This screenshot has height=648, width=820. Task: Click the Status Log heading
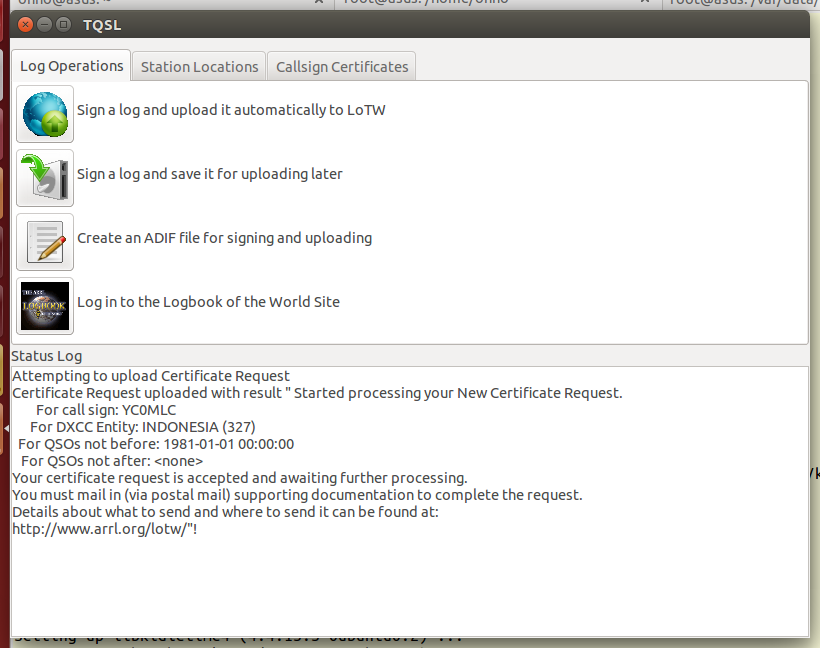47,356
